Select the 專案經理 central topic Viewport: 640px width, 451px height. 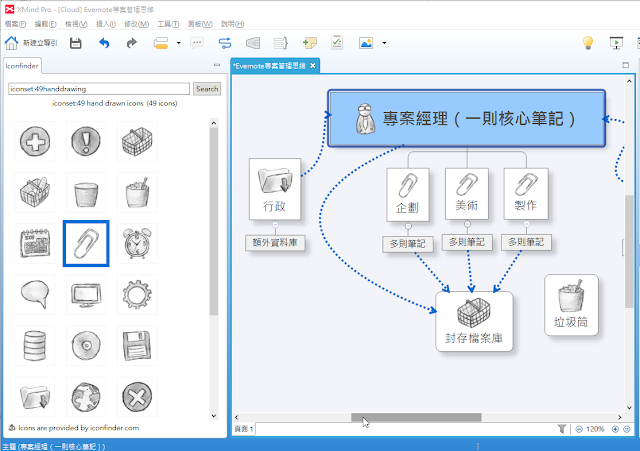[x=467, y=118]
